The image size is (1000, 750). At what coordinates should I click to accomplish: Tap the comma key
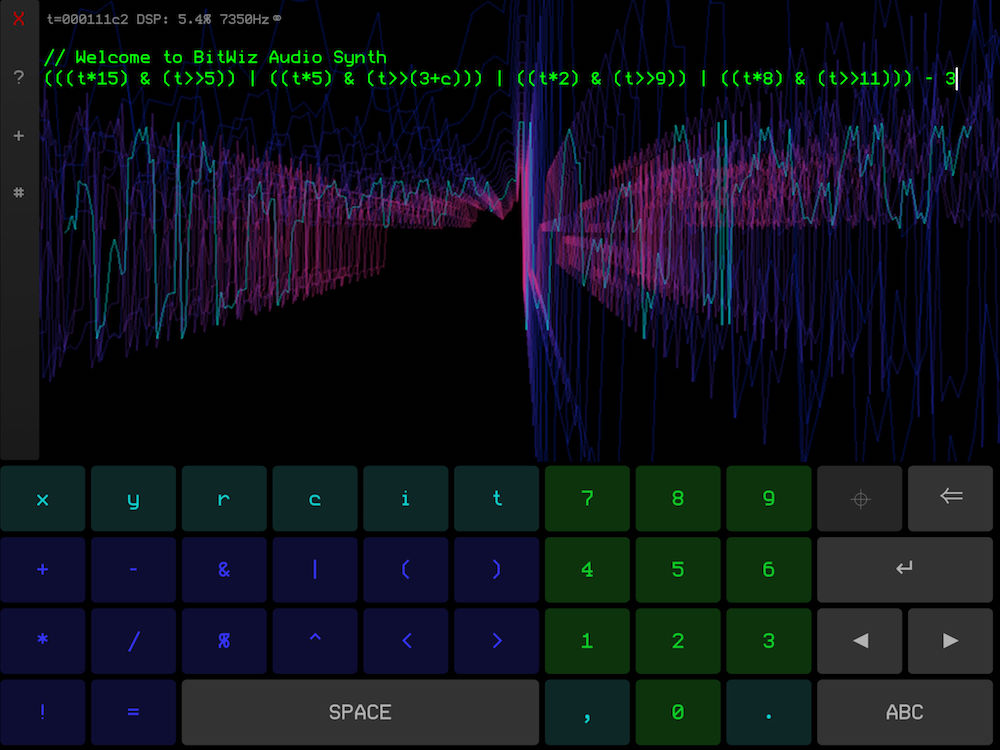pyautogui.click(x=587, y=712)
